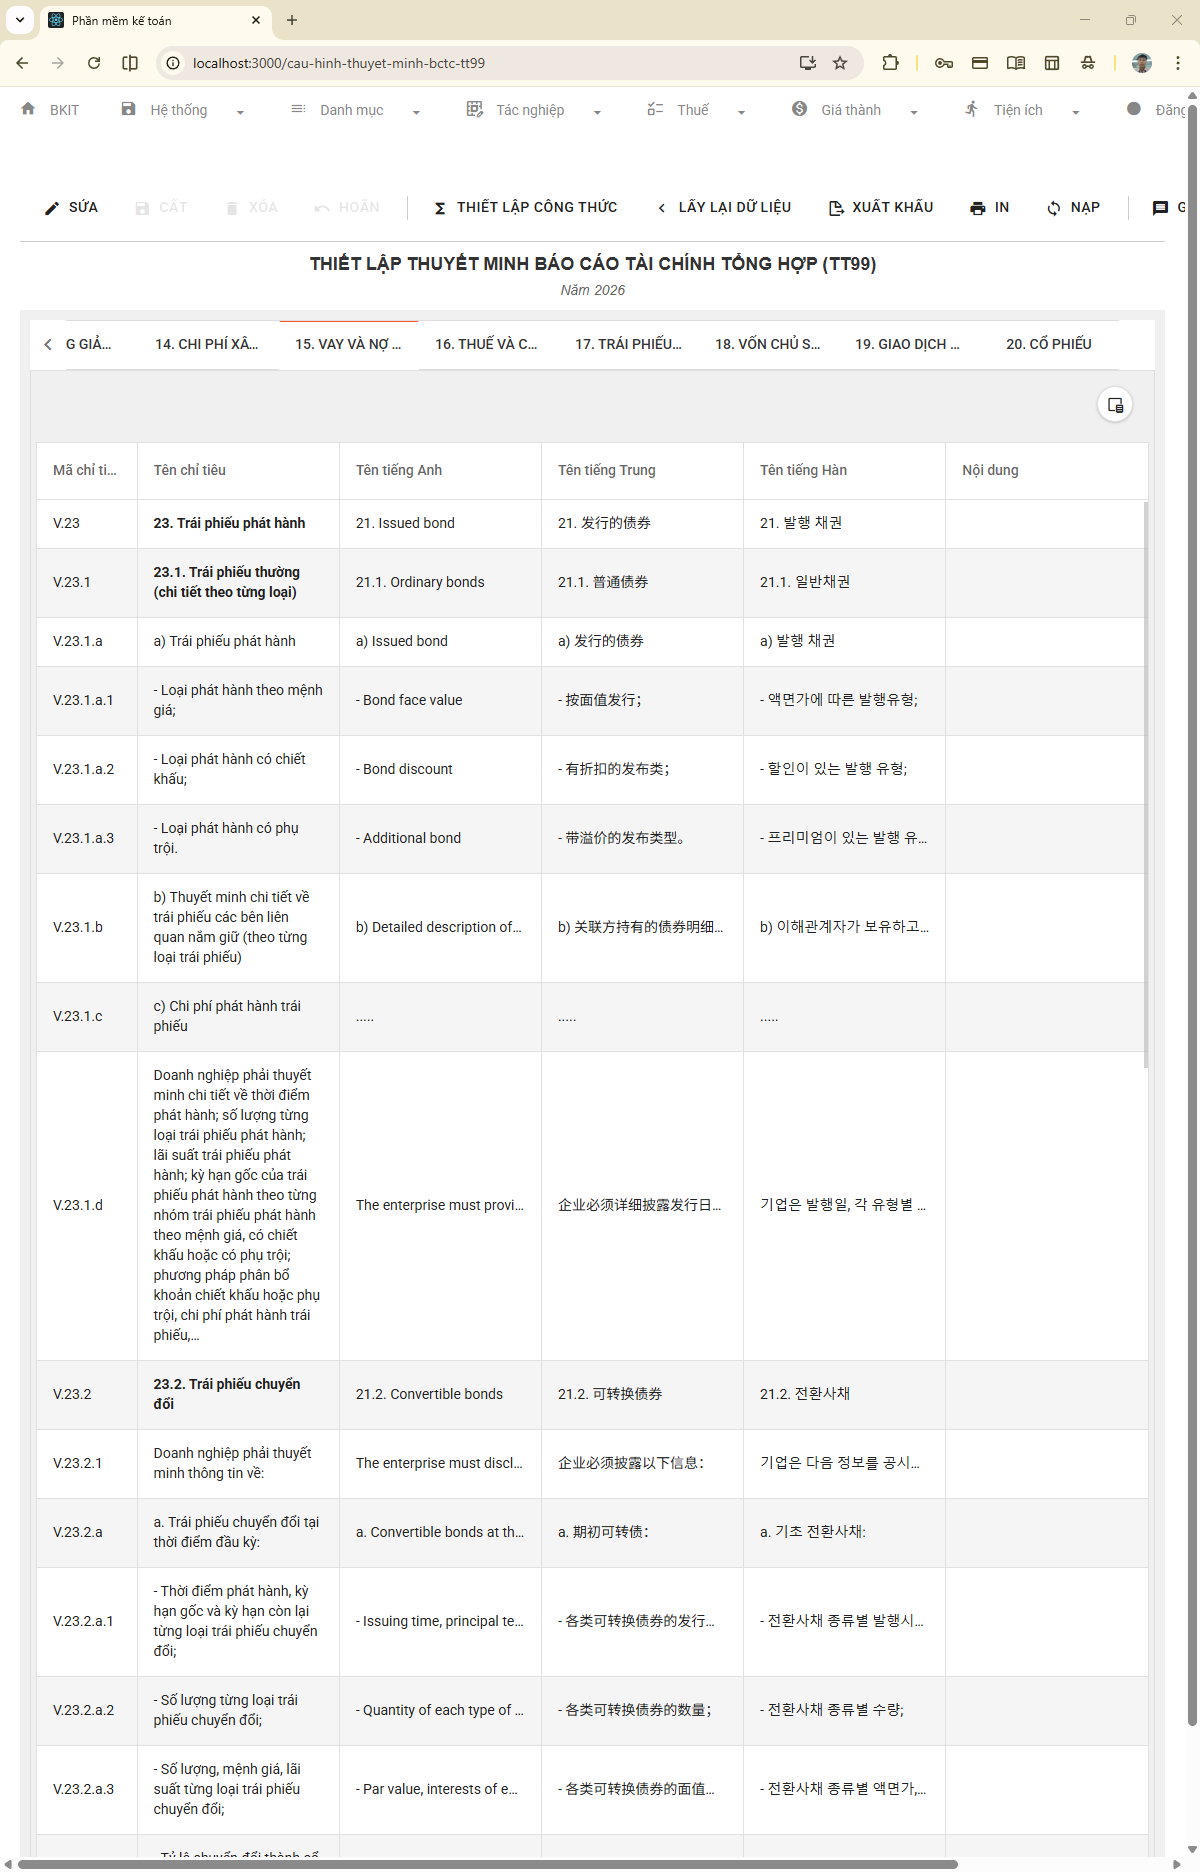Click the SỬA edit pencil button
Viewport: 1200px width, 1872px height.
tap(71, 208)
